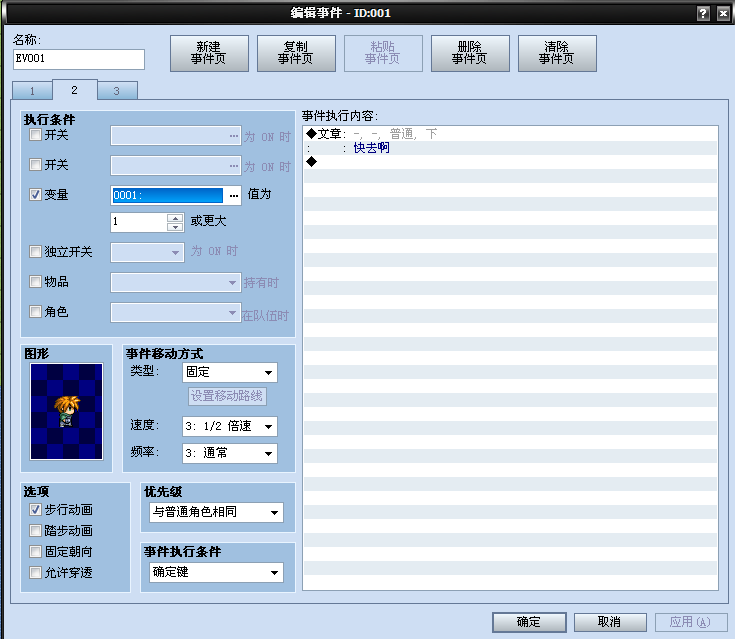This screenshot has height=639, width=735.
Task: Close the event editor window
Action: pos(723,14)
